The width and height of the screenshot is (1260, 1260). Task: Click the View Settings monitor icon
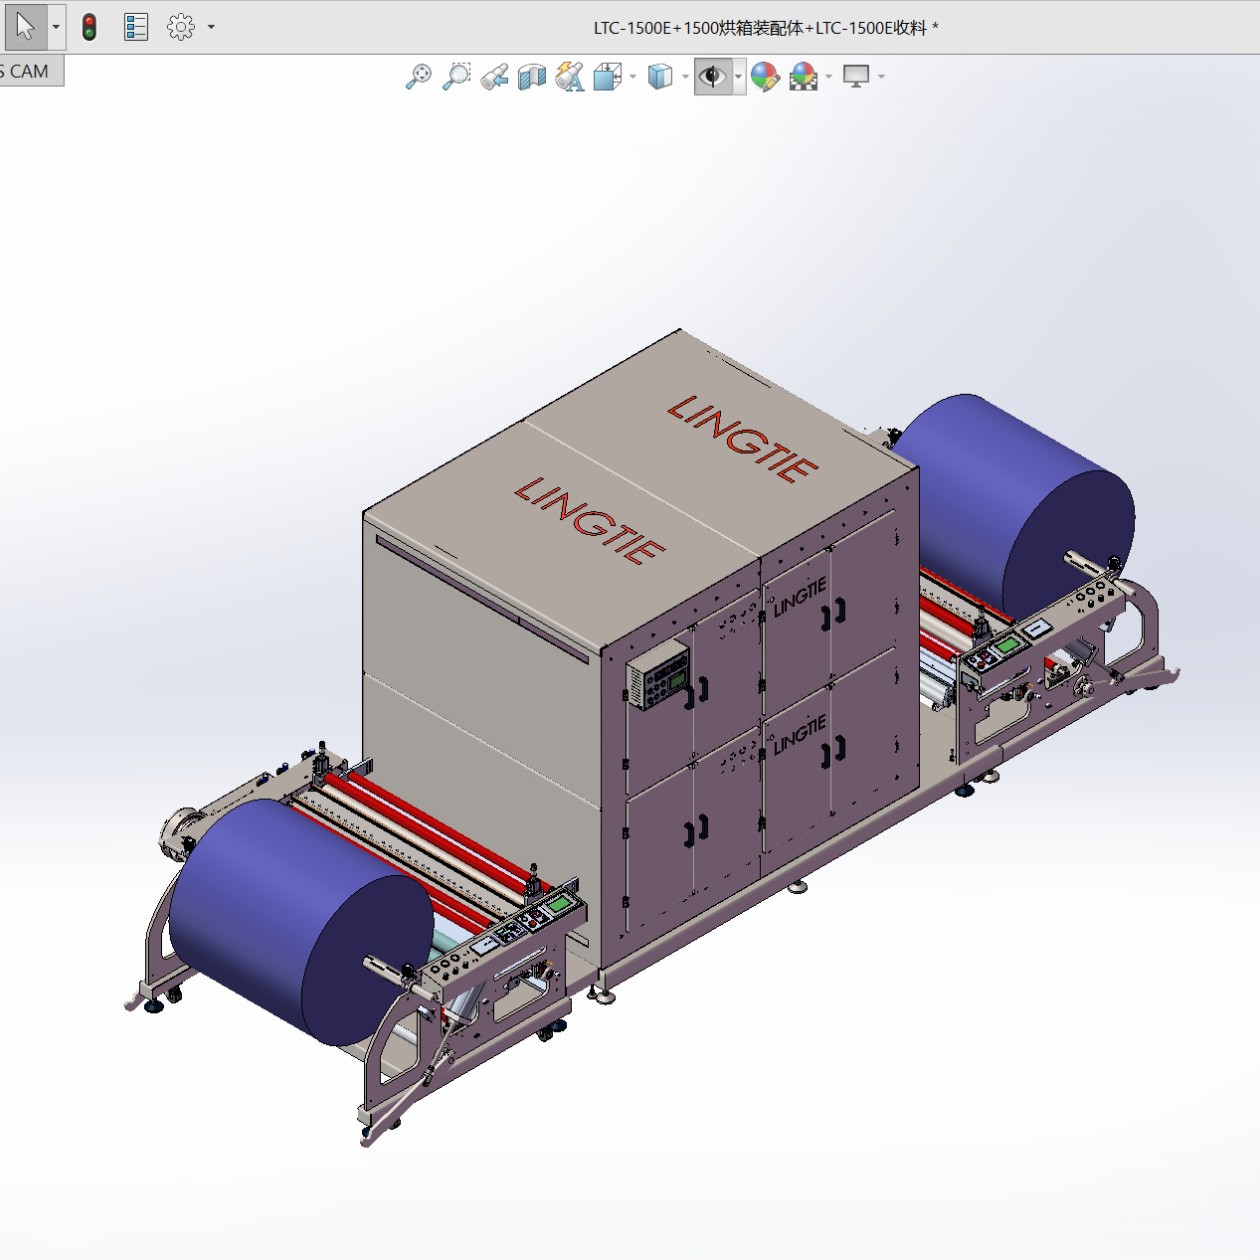coord(856,76)
